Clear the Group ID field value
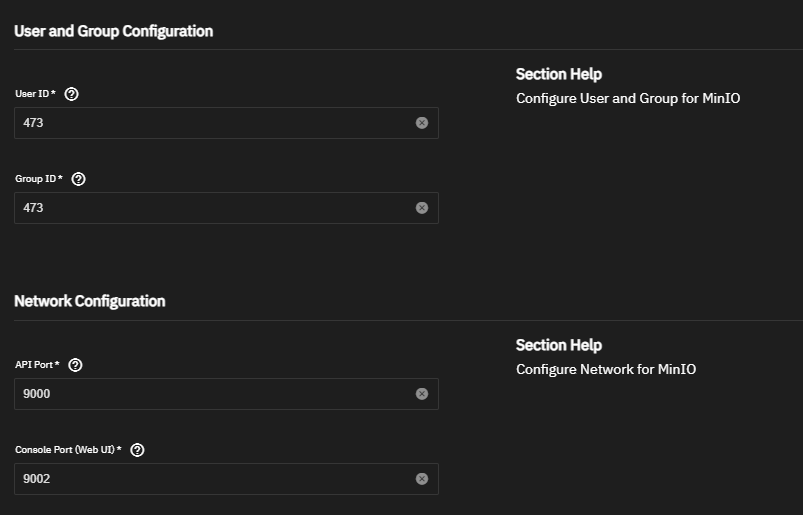Screen dimensions: 803x515 coord(422,208)
